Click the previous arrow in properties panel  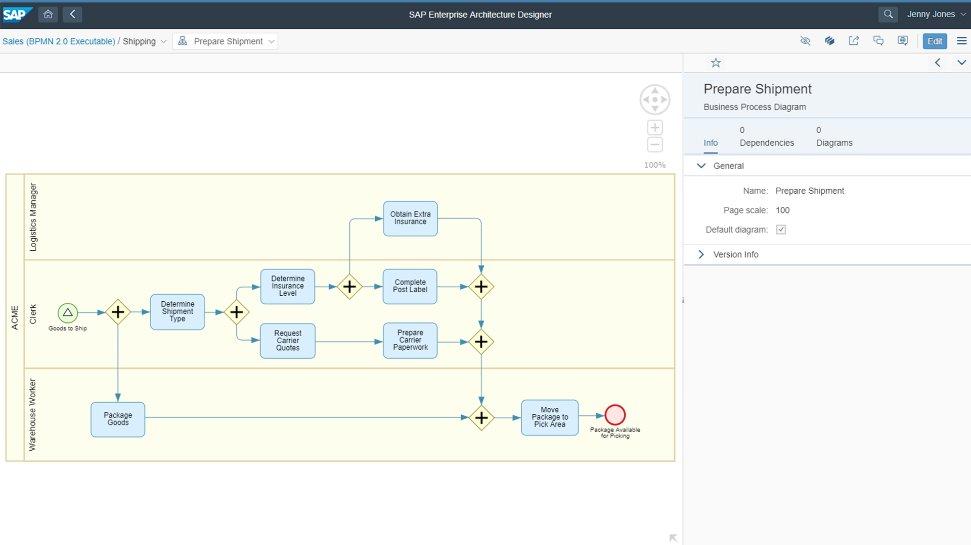coord(938,63)
